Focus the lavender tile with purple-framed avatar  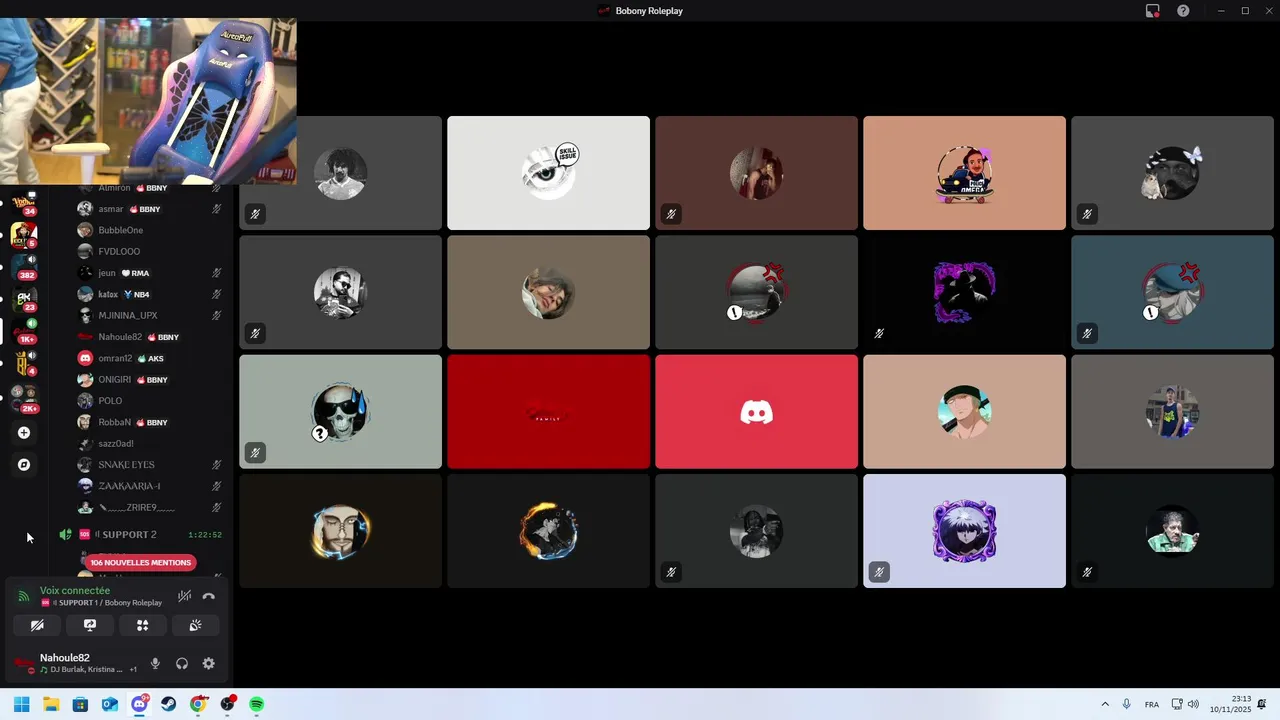(964, 531)
